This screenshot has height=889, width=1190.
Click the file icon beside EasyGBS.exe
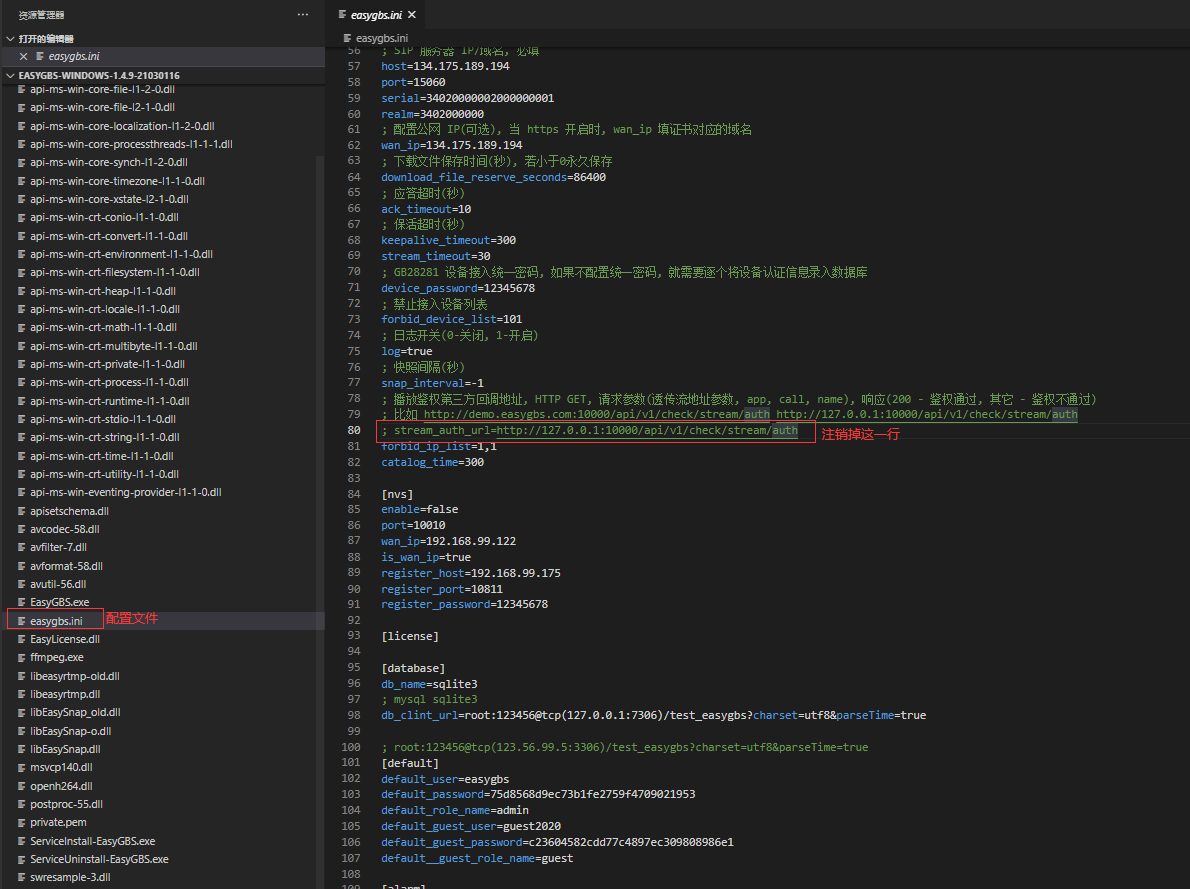tap(21, 603)
